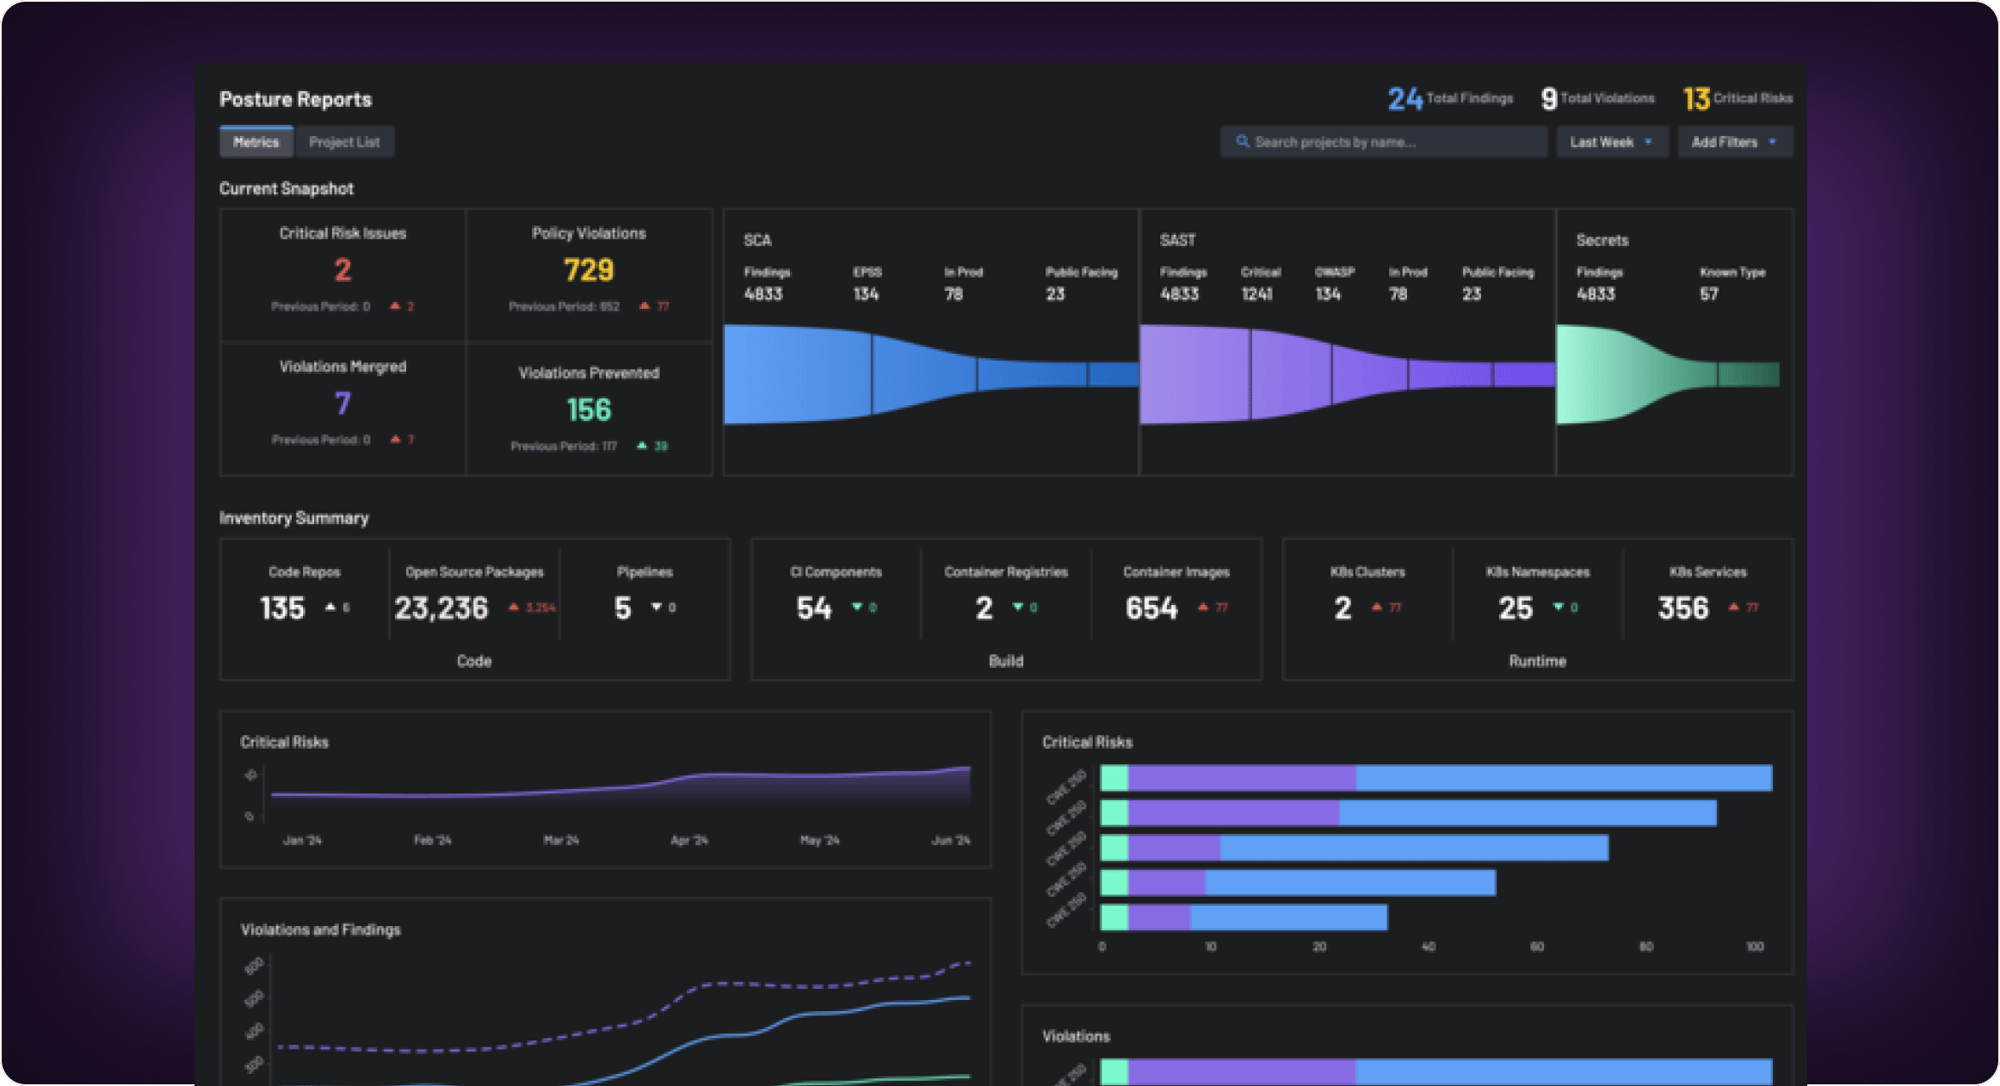Click the Build group label
This screenshot has width=2000, height=1086.
[1006, 661]
